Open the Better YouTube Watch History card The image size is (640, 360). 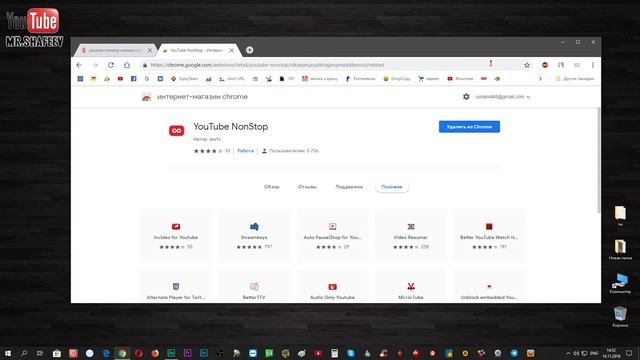click(x=489, y=236)
